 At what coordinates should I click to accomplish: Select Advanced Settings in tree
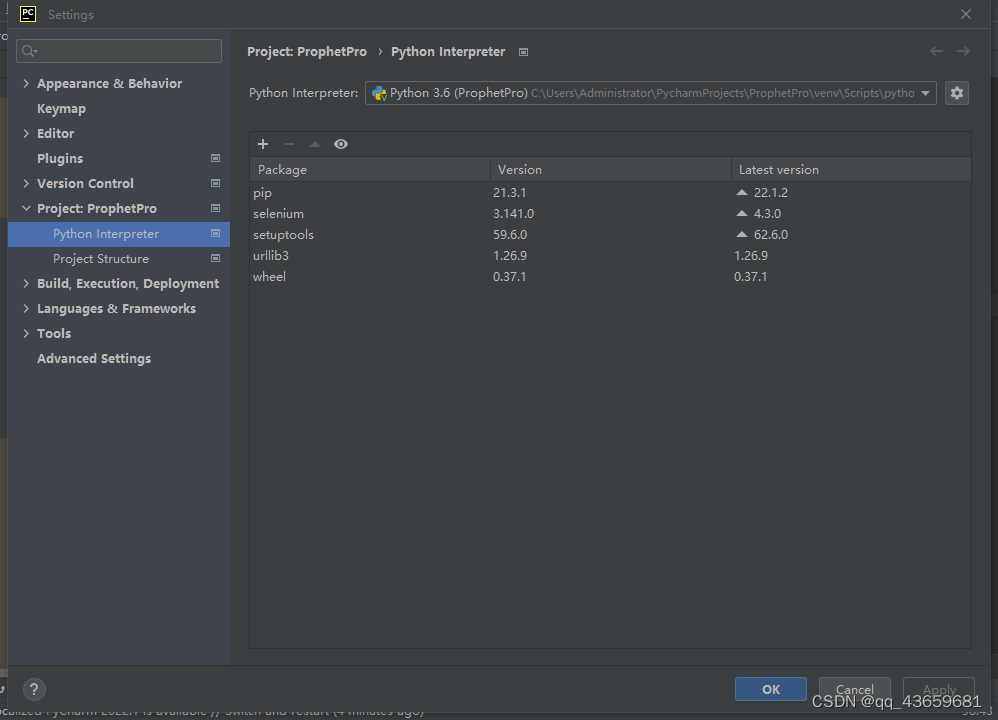tap(94, 358)
